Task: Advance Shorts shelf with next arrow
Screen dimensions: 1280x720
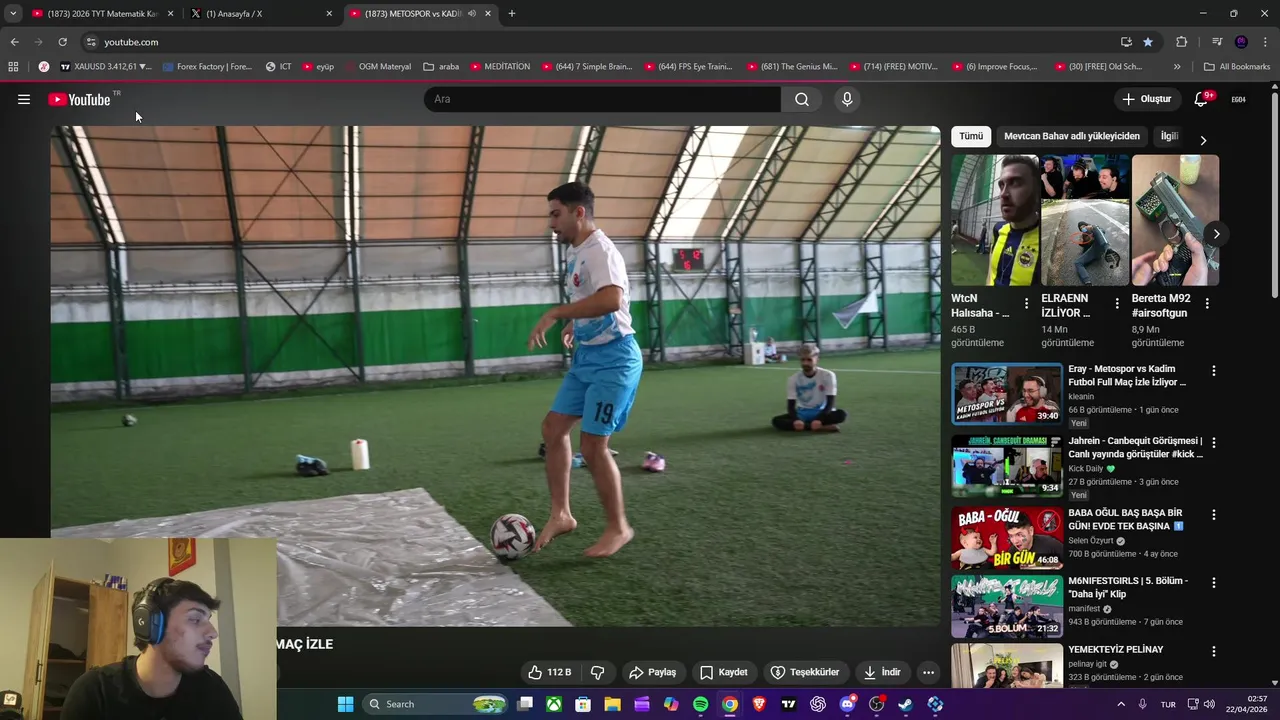Action: (1216, 234)
